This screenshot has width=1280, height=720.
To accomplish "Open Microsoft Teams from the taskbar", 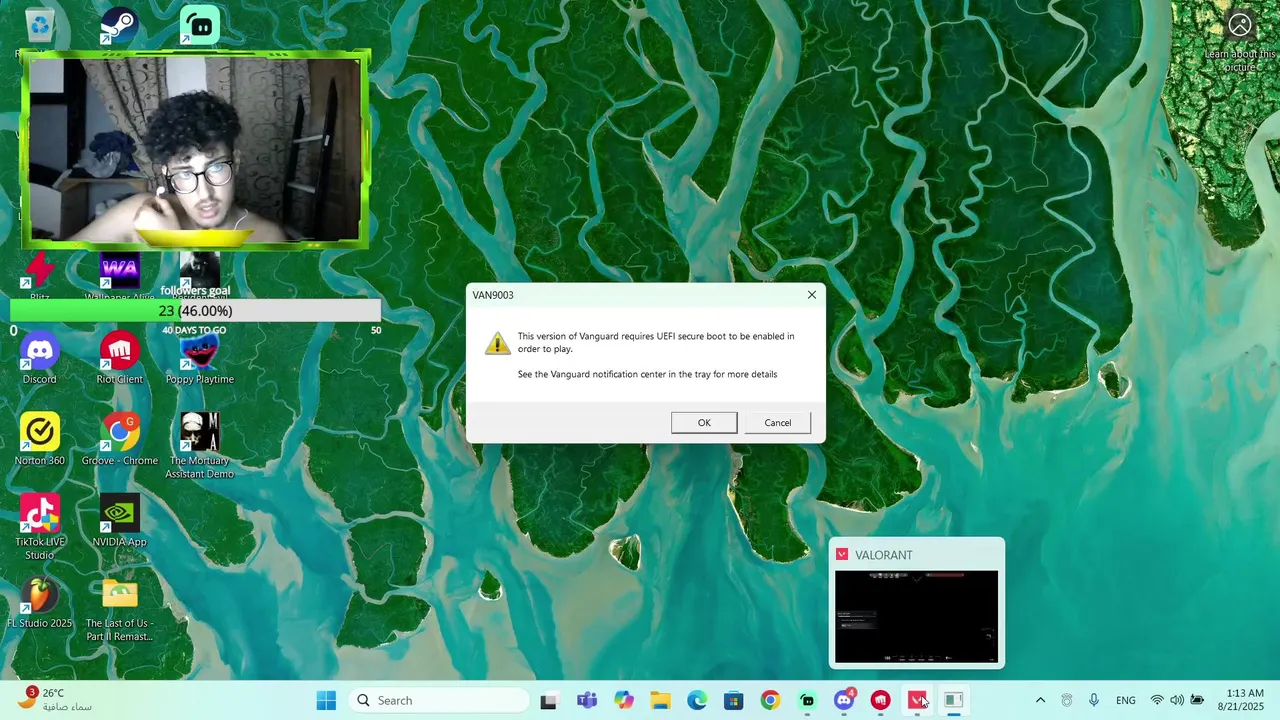I will 587,700.
